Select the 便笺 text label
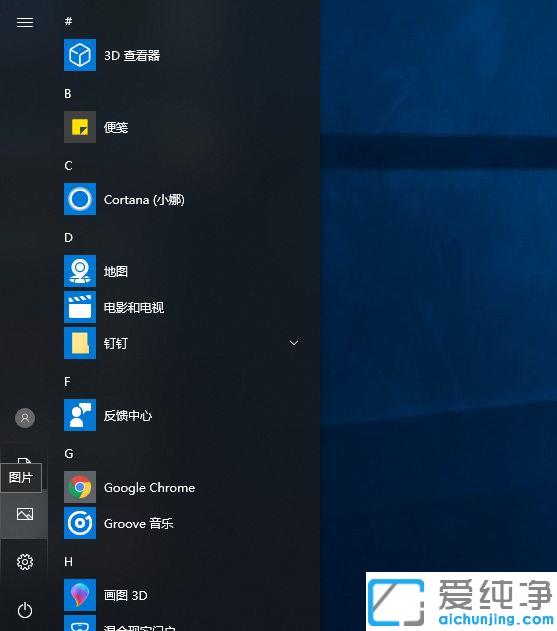 116,128
